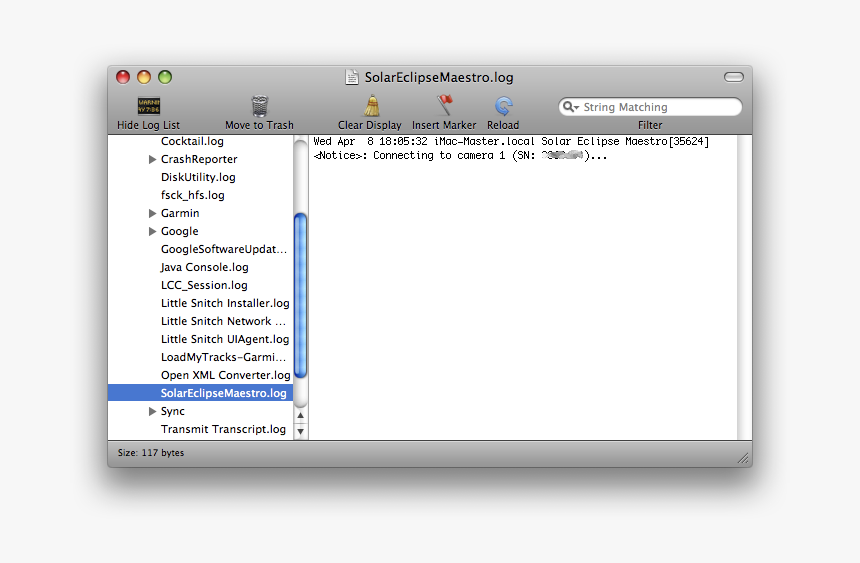Click the Wed Apr 8 18:05:32 timestamp line
The image size is (860, 563).
[511, 142]
